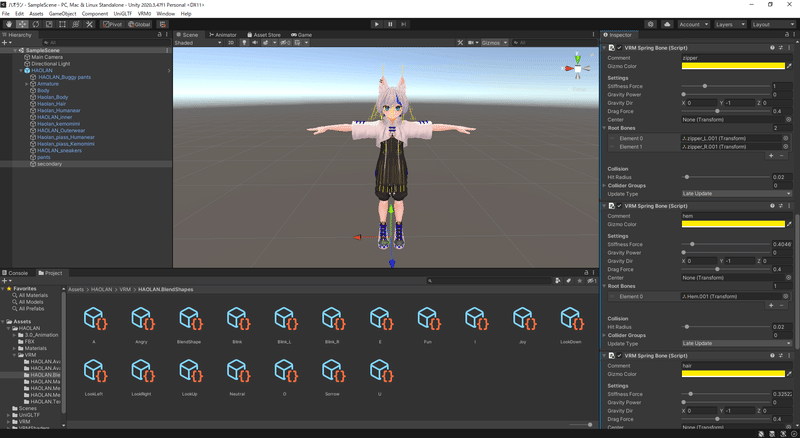Toggle scene audio icon
The image size is (800, 438).
pyautogui.click(x=255, y=43)
